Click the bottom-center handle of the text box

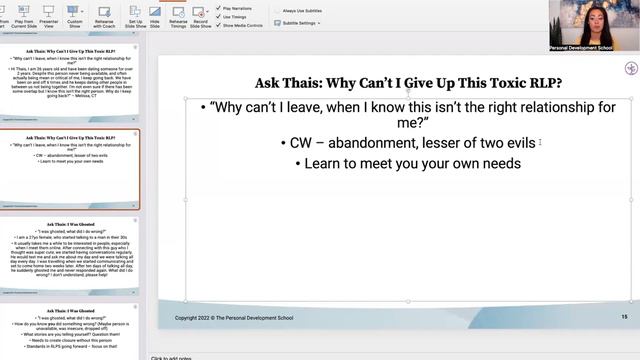408,301
